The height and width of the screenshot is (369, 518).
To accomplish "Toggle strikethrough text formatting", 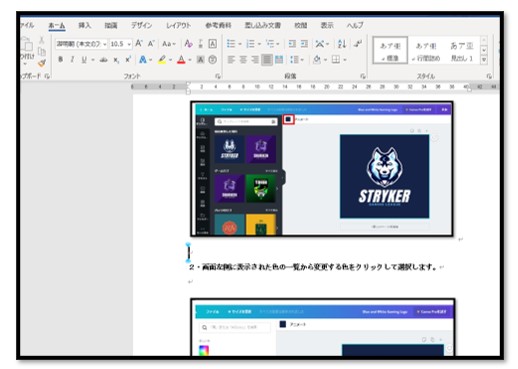I will pyautogui.click(x=103, y=60).
